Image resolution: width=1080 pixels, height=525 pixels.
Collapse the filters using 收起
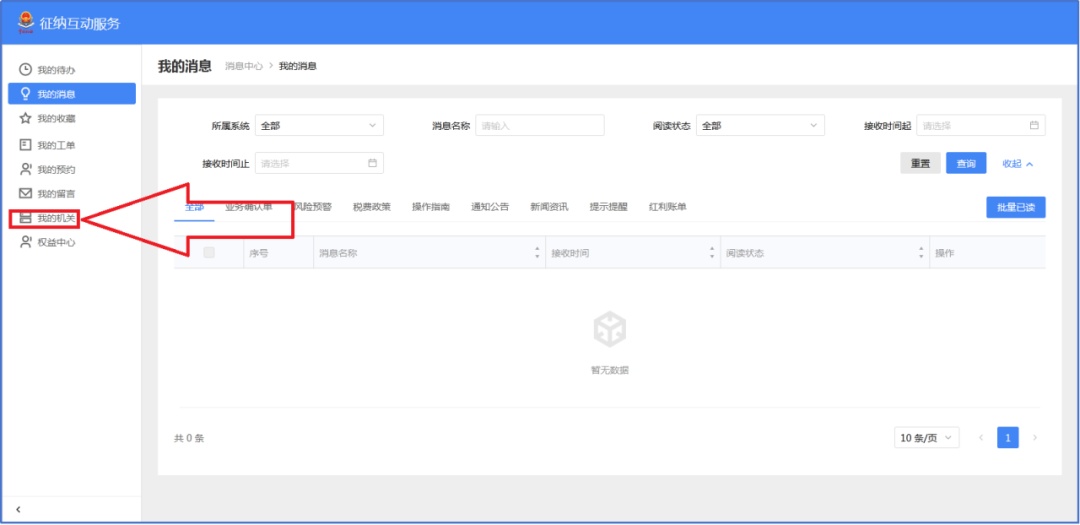1017,164
